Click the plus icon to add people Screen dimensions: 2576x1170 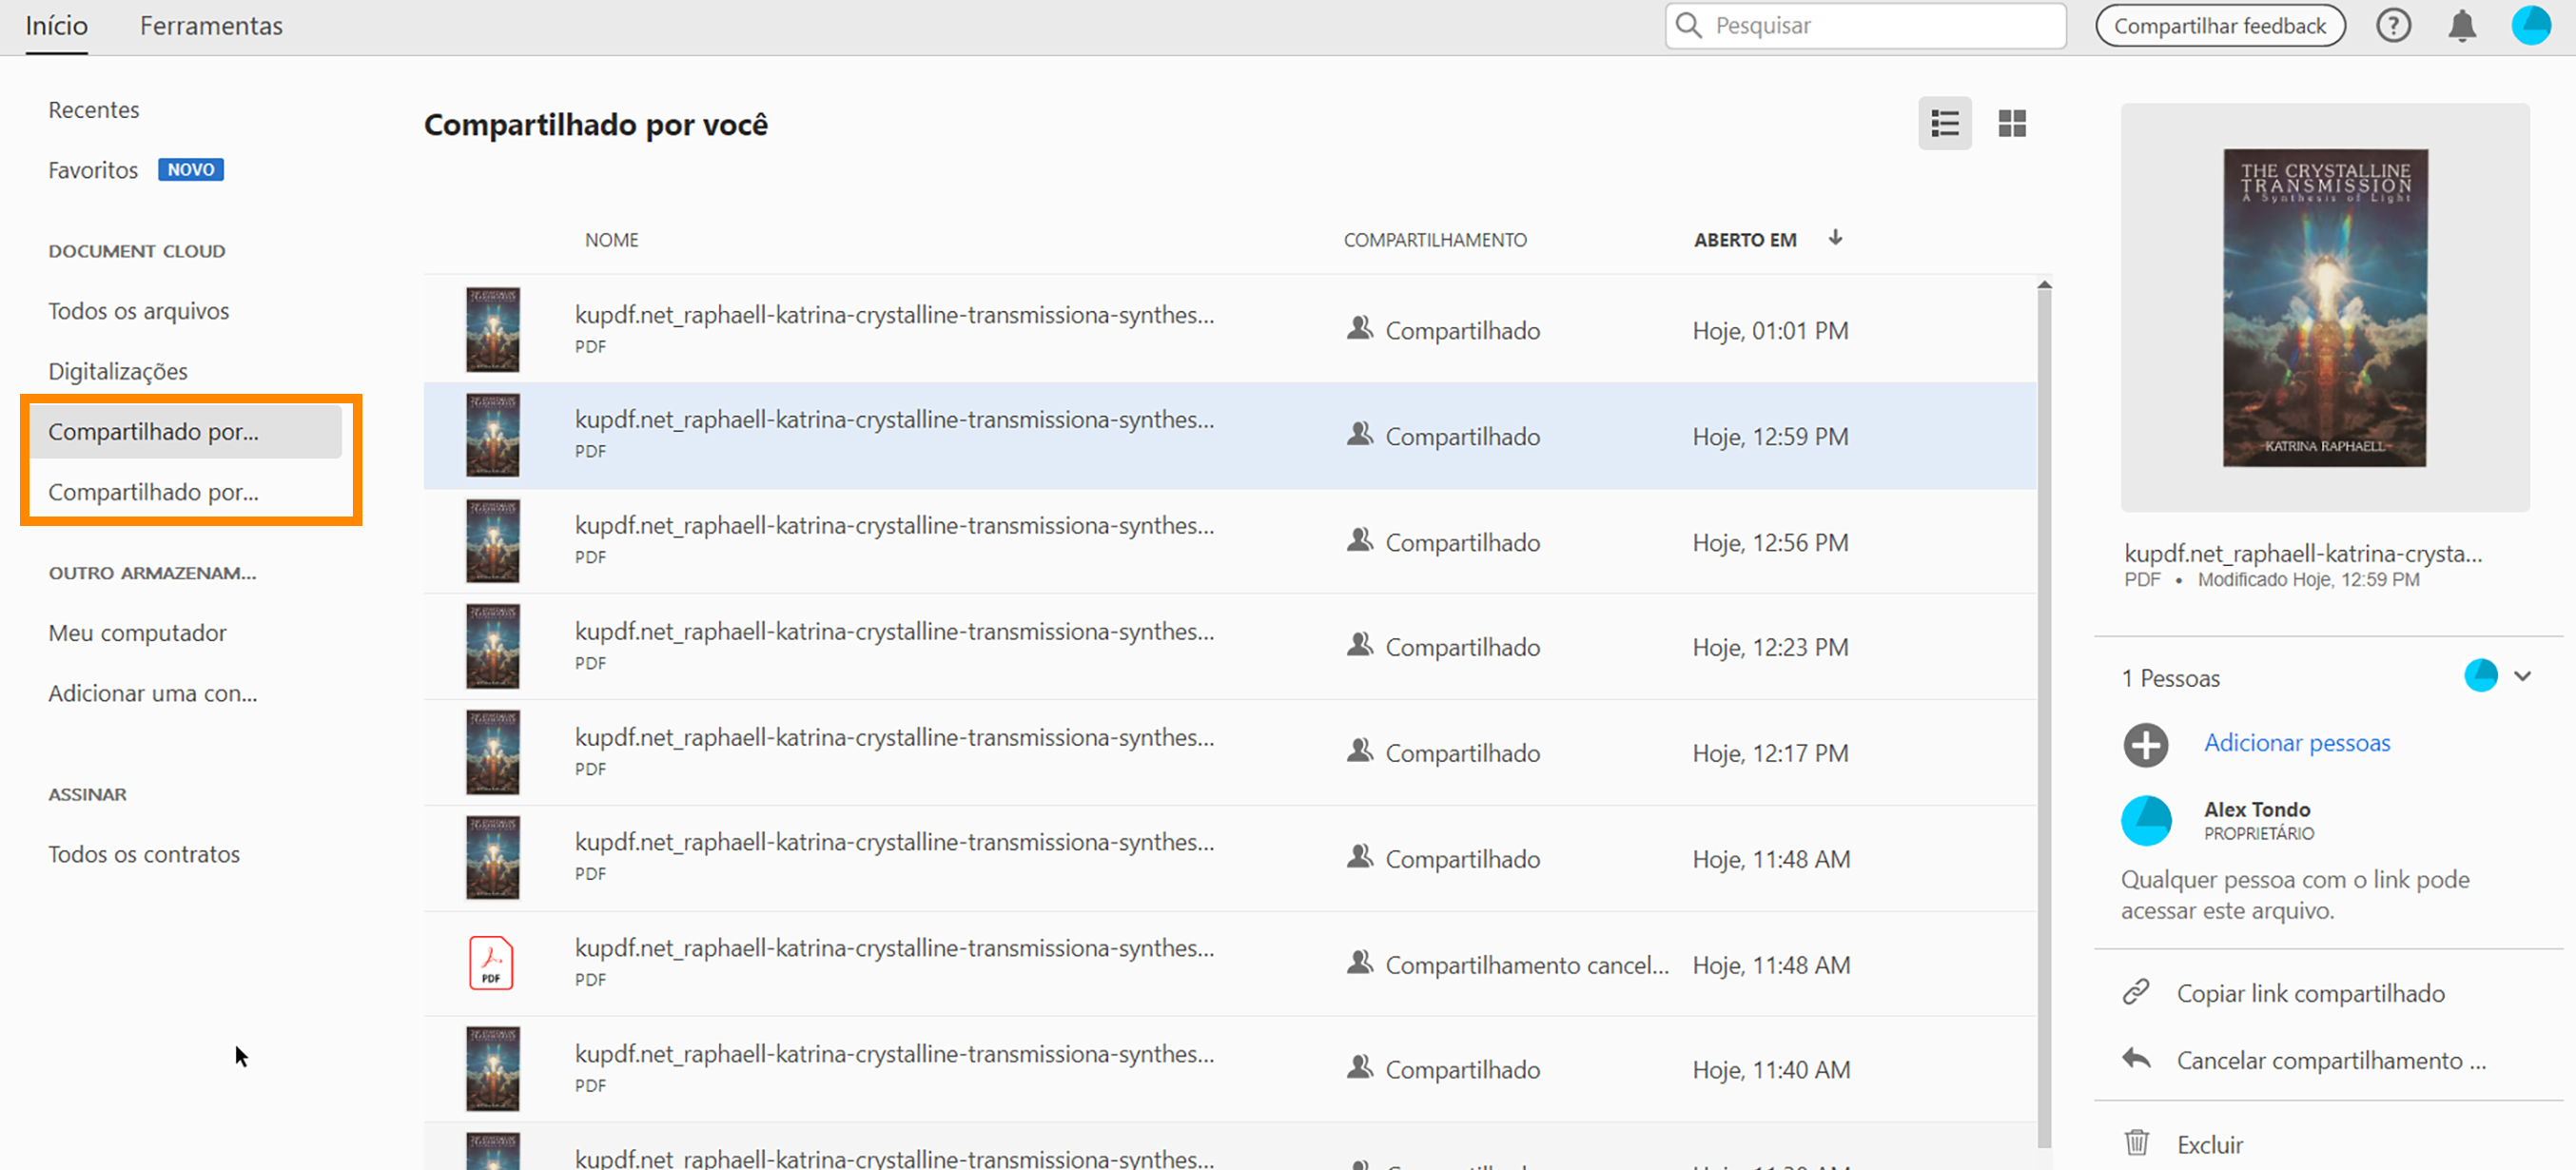point(2145,745)
